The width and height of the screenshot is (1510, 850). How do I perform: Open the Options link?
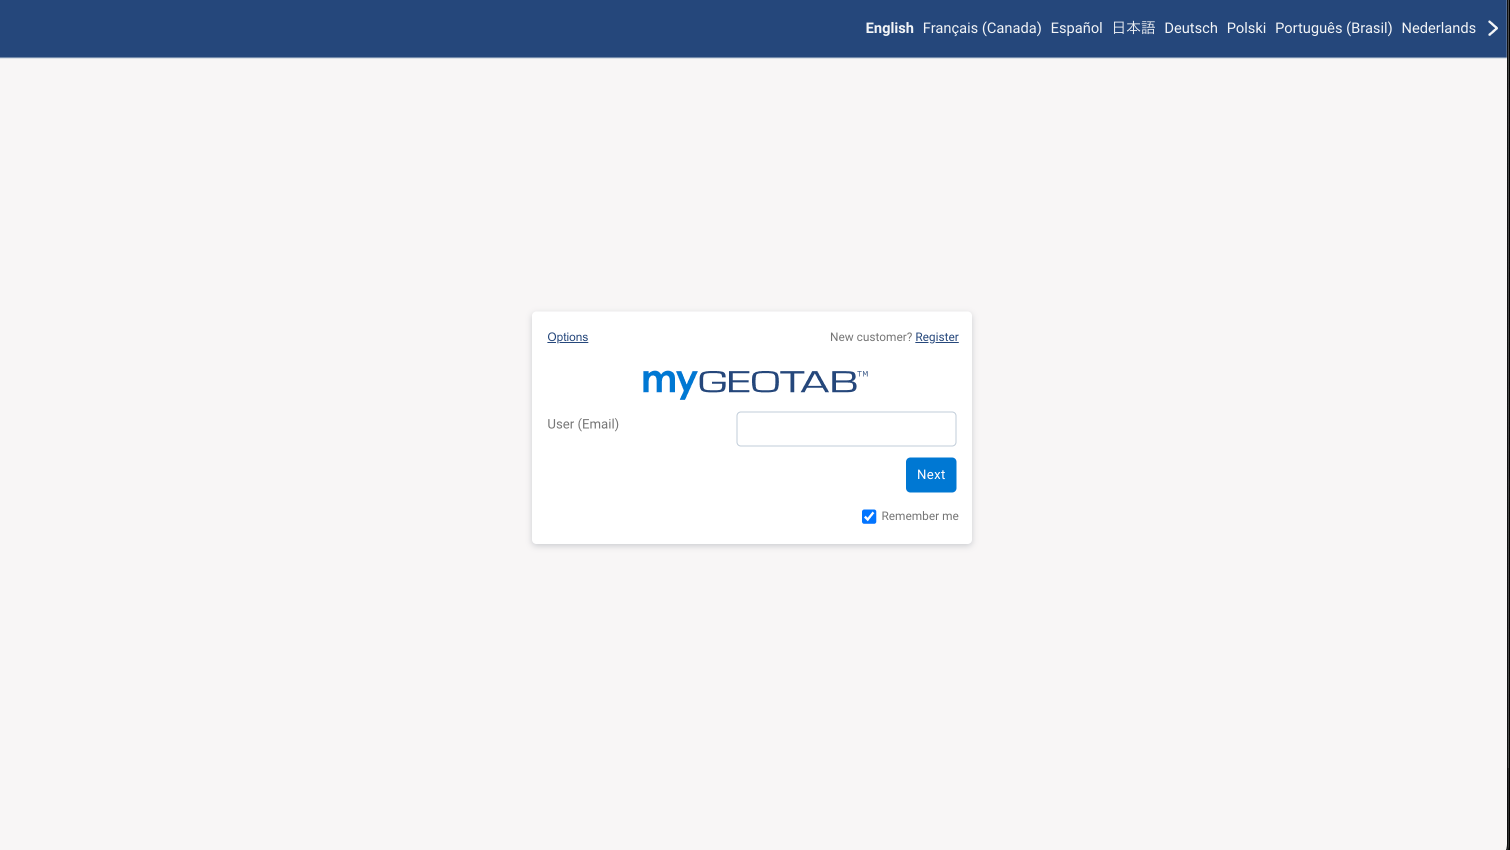click(567, 337)
